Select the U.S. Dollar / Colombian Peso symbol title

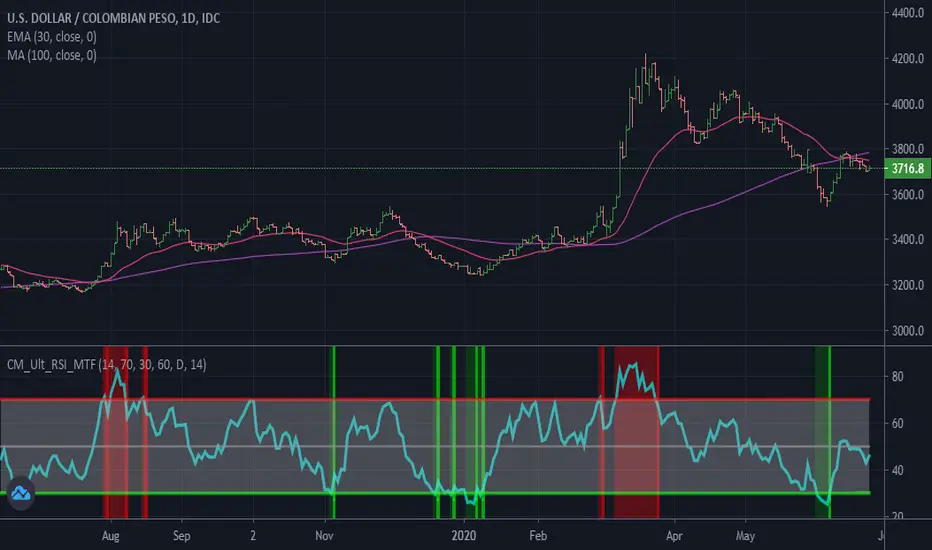point(114,18)
